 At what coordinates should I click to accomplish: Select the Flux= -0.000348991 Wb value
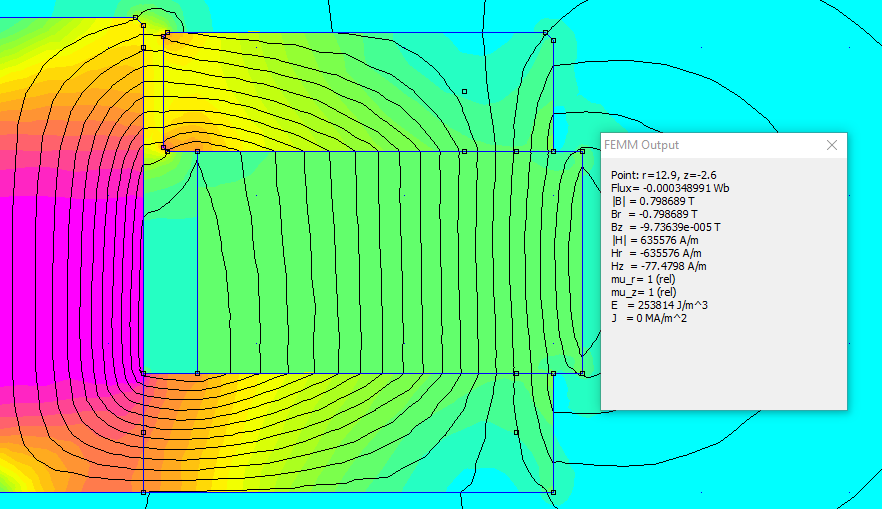(x=670, y=188)
